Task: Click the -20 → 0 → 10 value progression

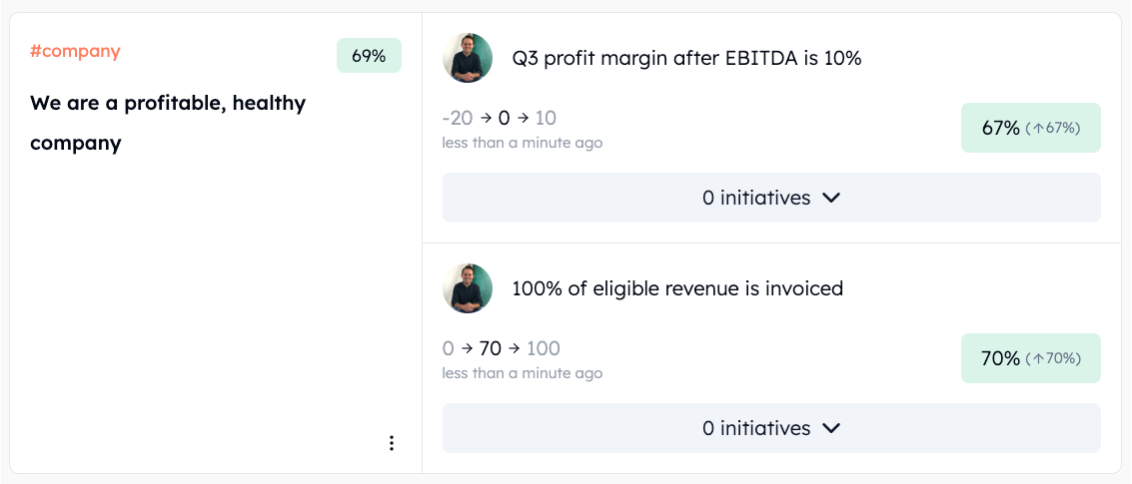Action: coord(499,118)
